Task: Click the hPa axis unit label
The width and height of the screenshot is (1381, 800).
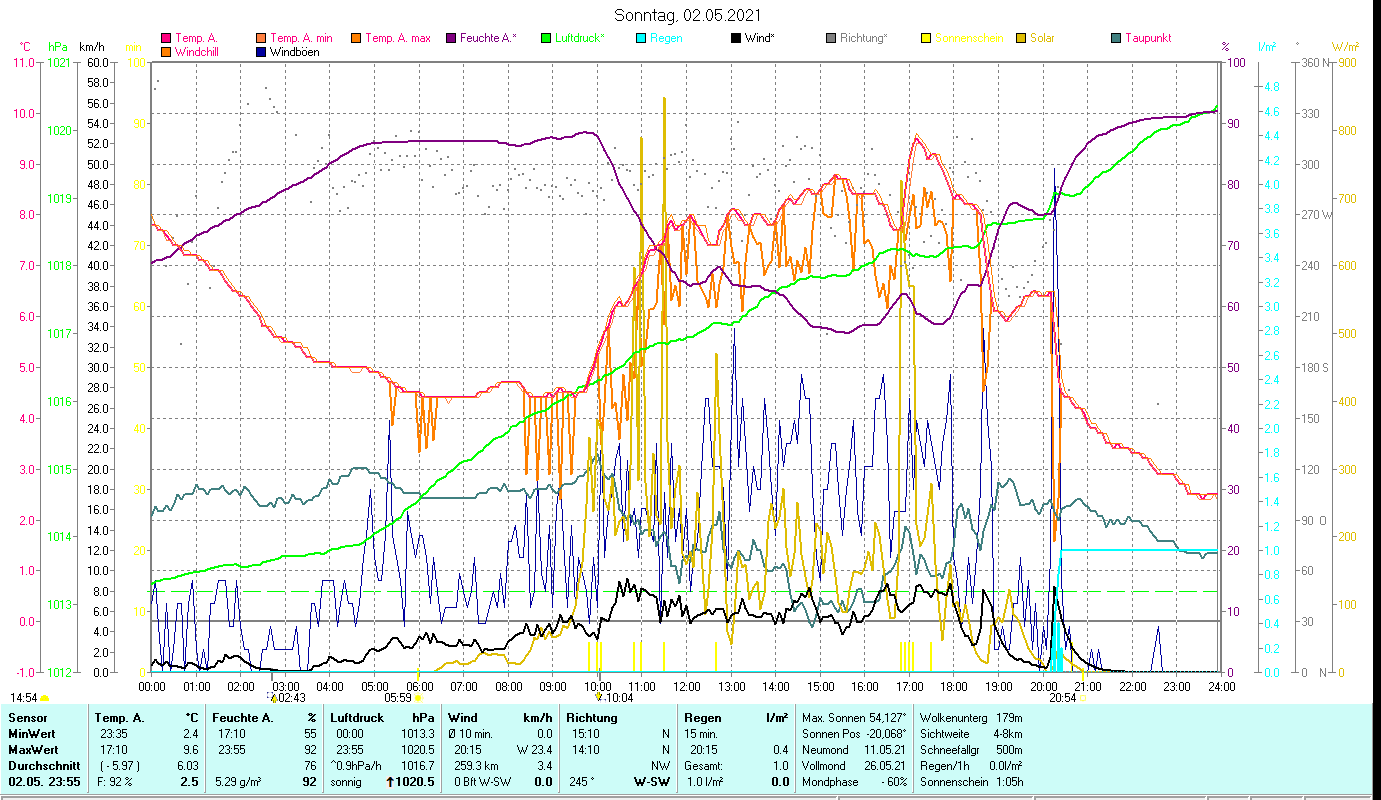Action: (58, 47)
